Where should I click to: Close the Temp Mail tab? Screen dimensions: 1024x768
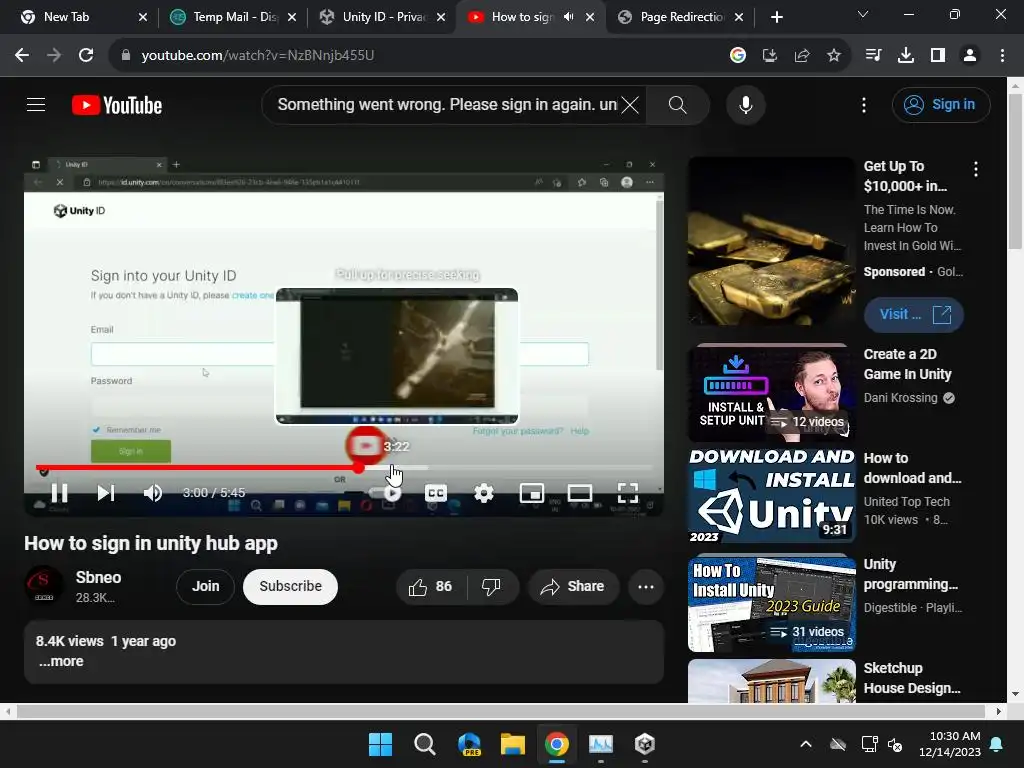click(x=292, y=17)
